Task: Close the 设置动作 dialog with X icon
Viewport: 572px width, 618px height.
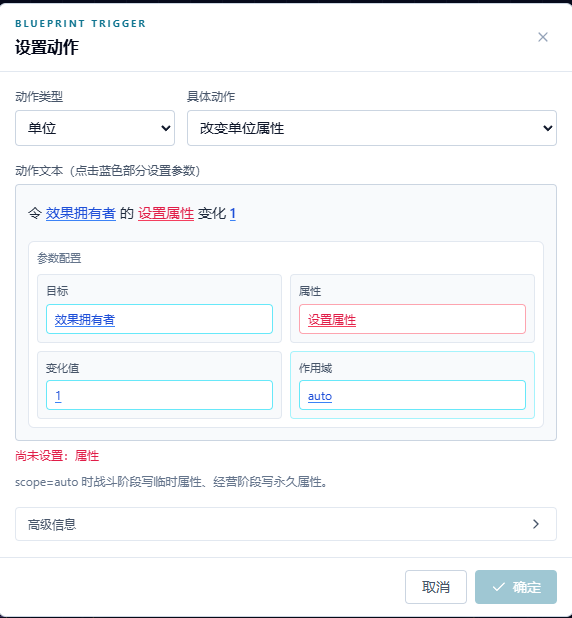Action: click(543, 37)
